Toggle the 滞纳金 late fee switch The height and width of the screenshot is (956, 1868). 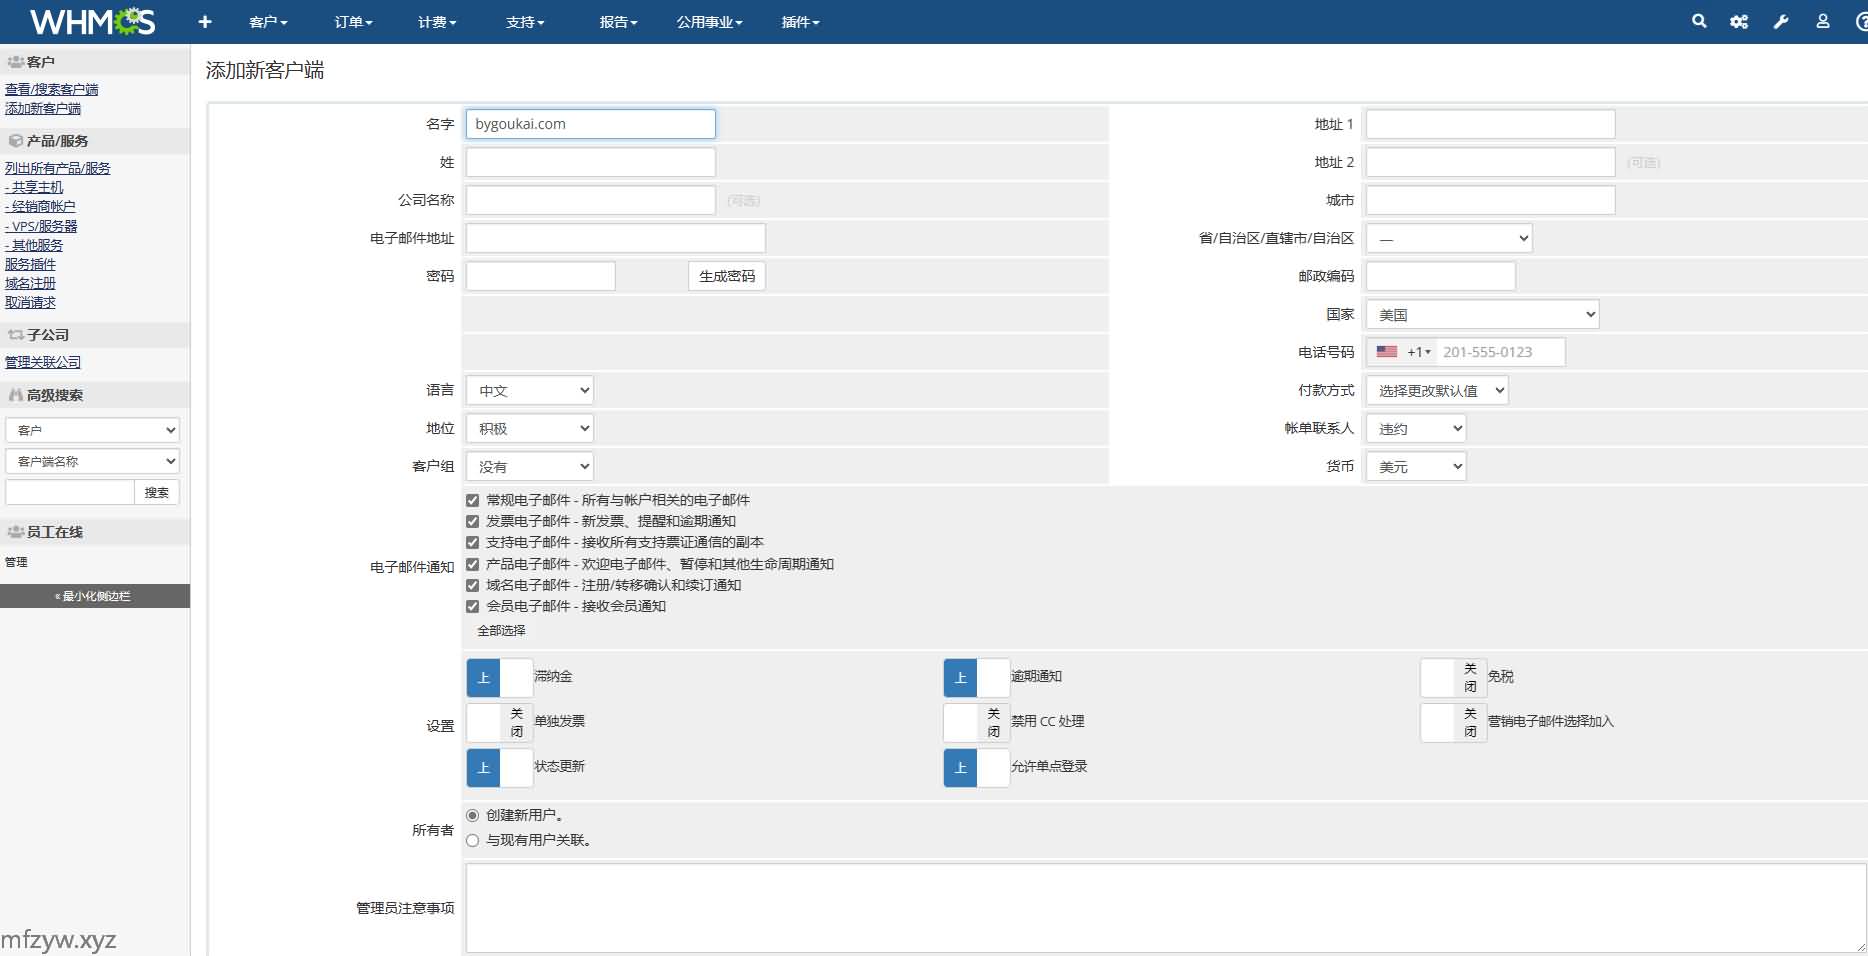point(499,677)
